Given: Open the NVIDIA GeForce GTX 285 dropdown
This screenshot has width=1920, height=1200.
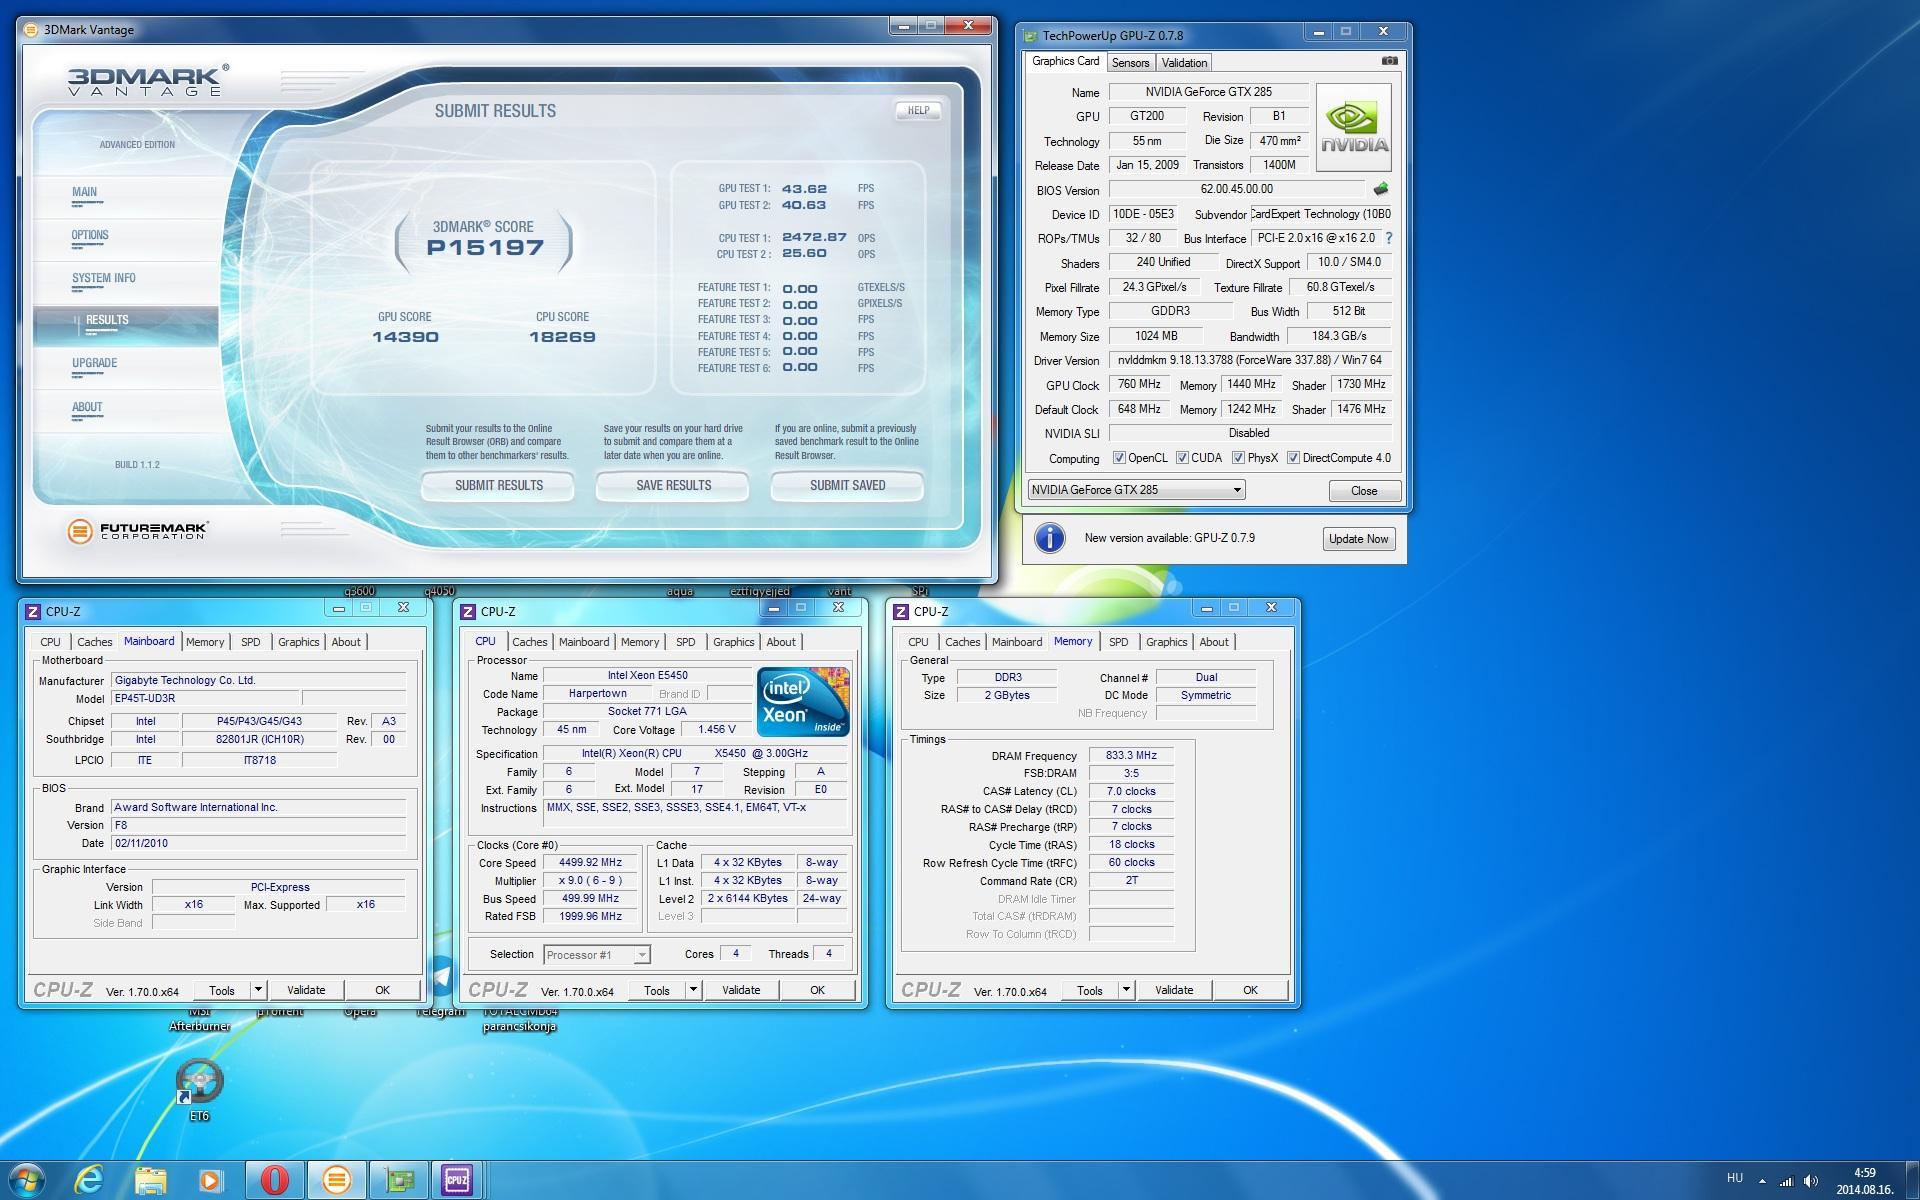Looking at the screenshot, I should (1237, 490).
